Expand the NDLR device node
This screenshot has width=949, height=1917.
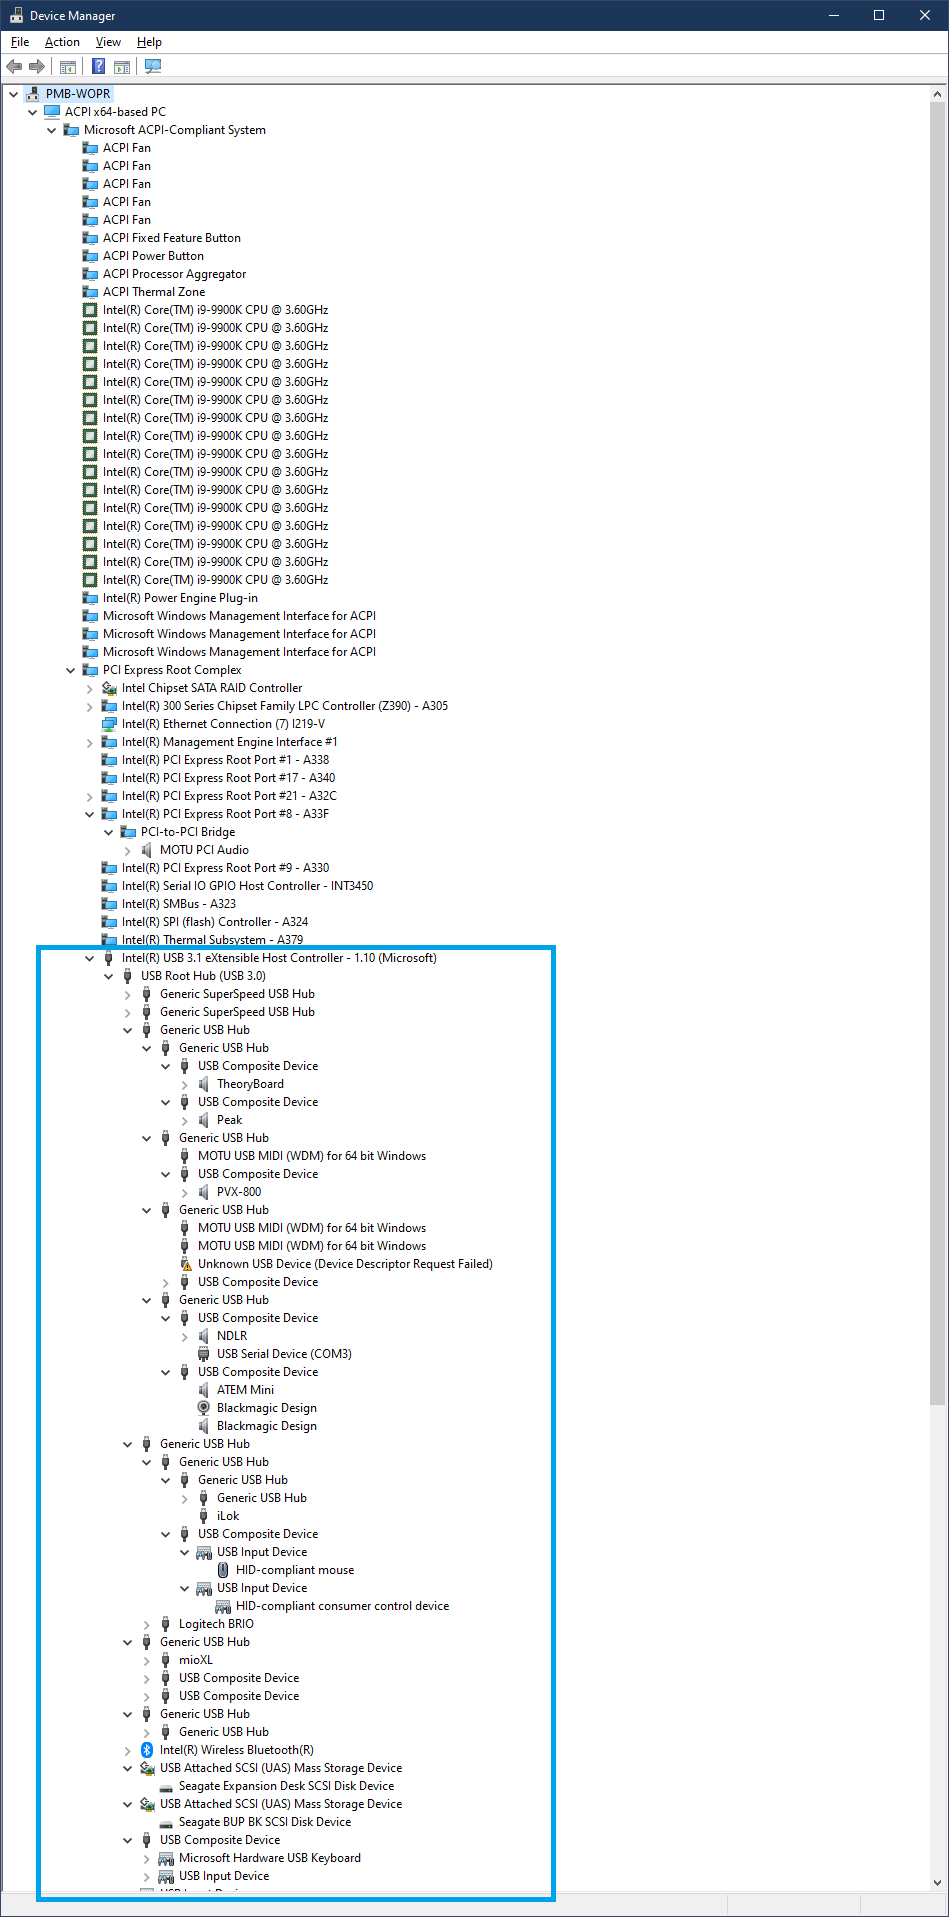(x=185, y=1336)
